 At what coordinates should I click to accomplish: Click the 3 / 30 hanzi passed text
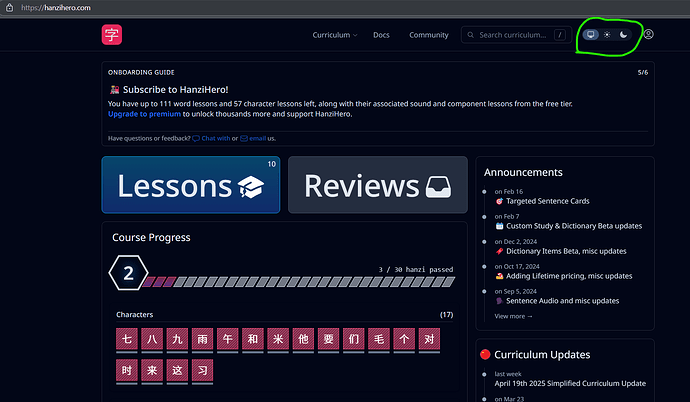click(x=416, y=270)
